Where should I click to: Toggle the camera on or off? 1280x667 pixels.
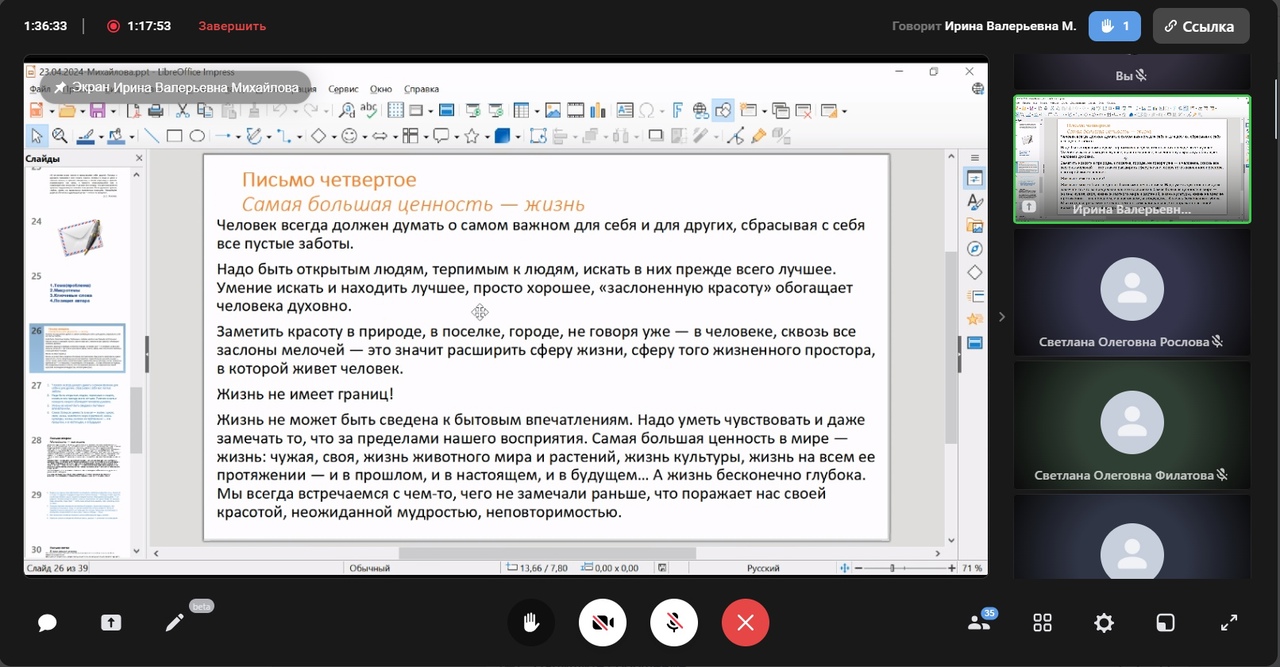(602, 623)
